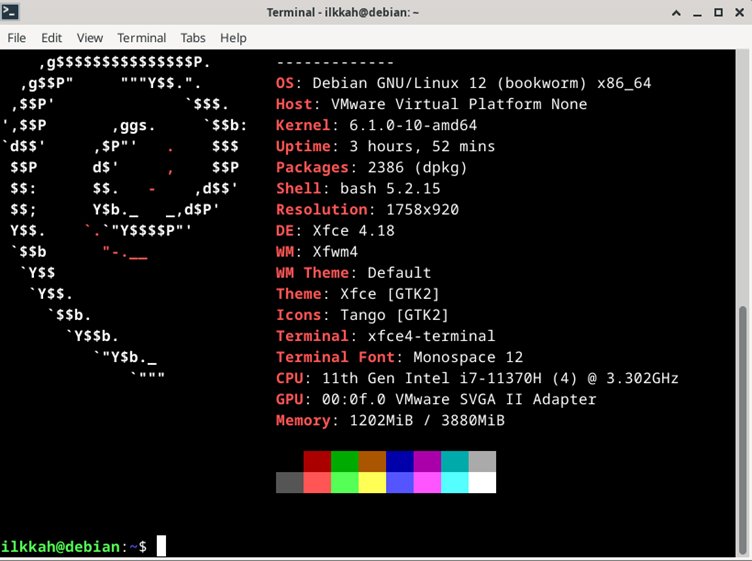
Task: Click the white color block
Action: tap(482, 483)
